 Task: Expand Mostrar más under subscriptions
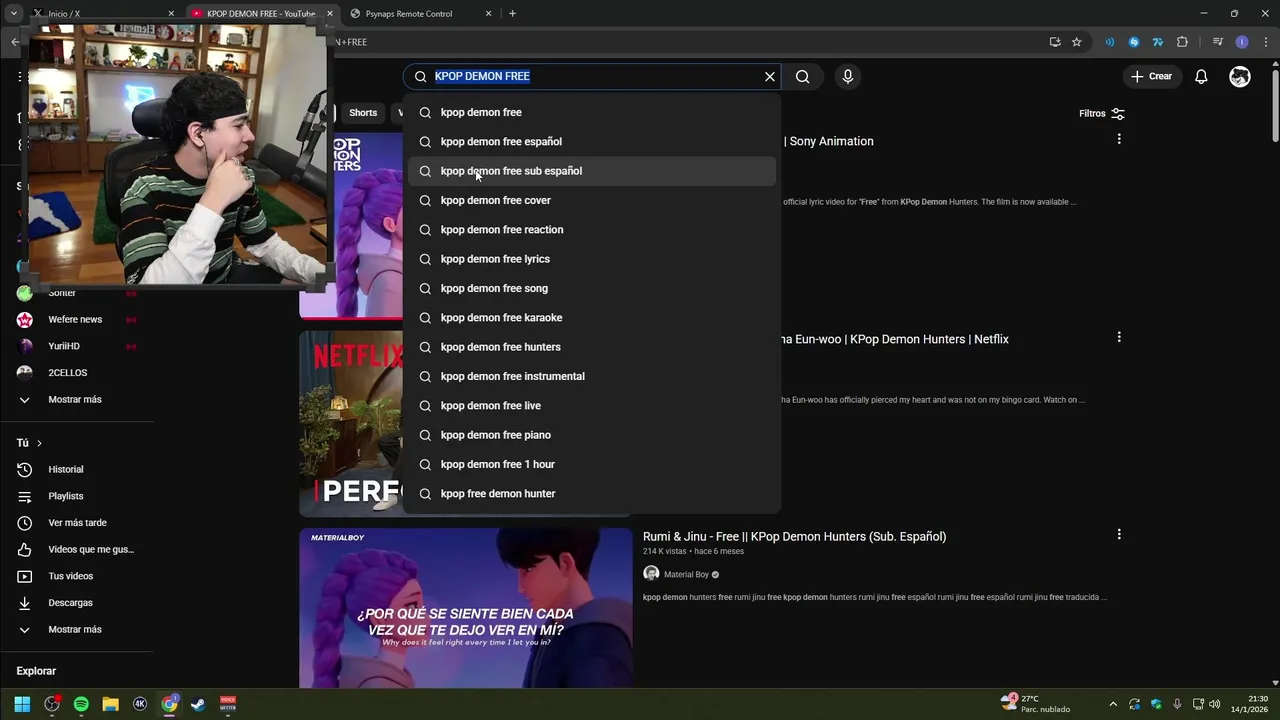coord(74,399)
